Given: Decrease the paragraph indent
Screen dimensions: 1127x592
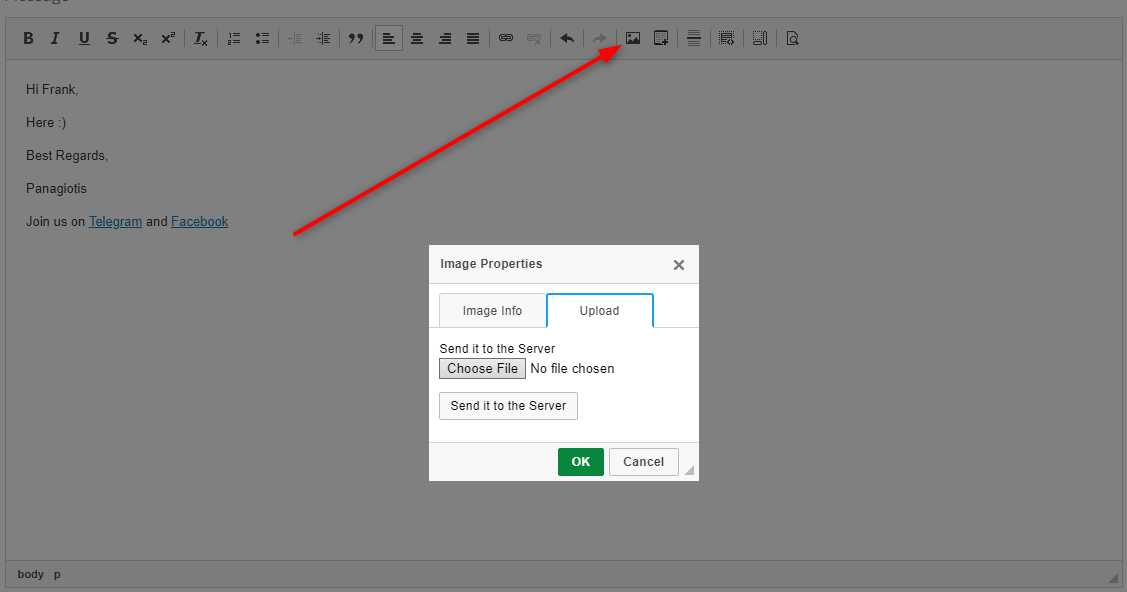Looking at the screenshot, I should [295, 38].
